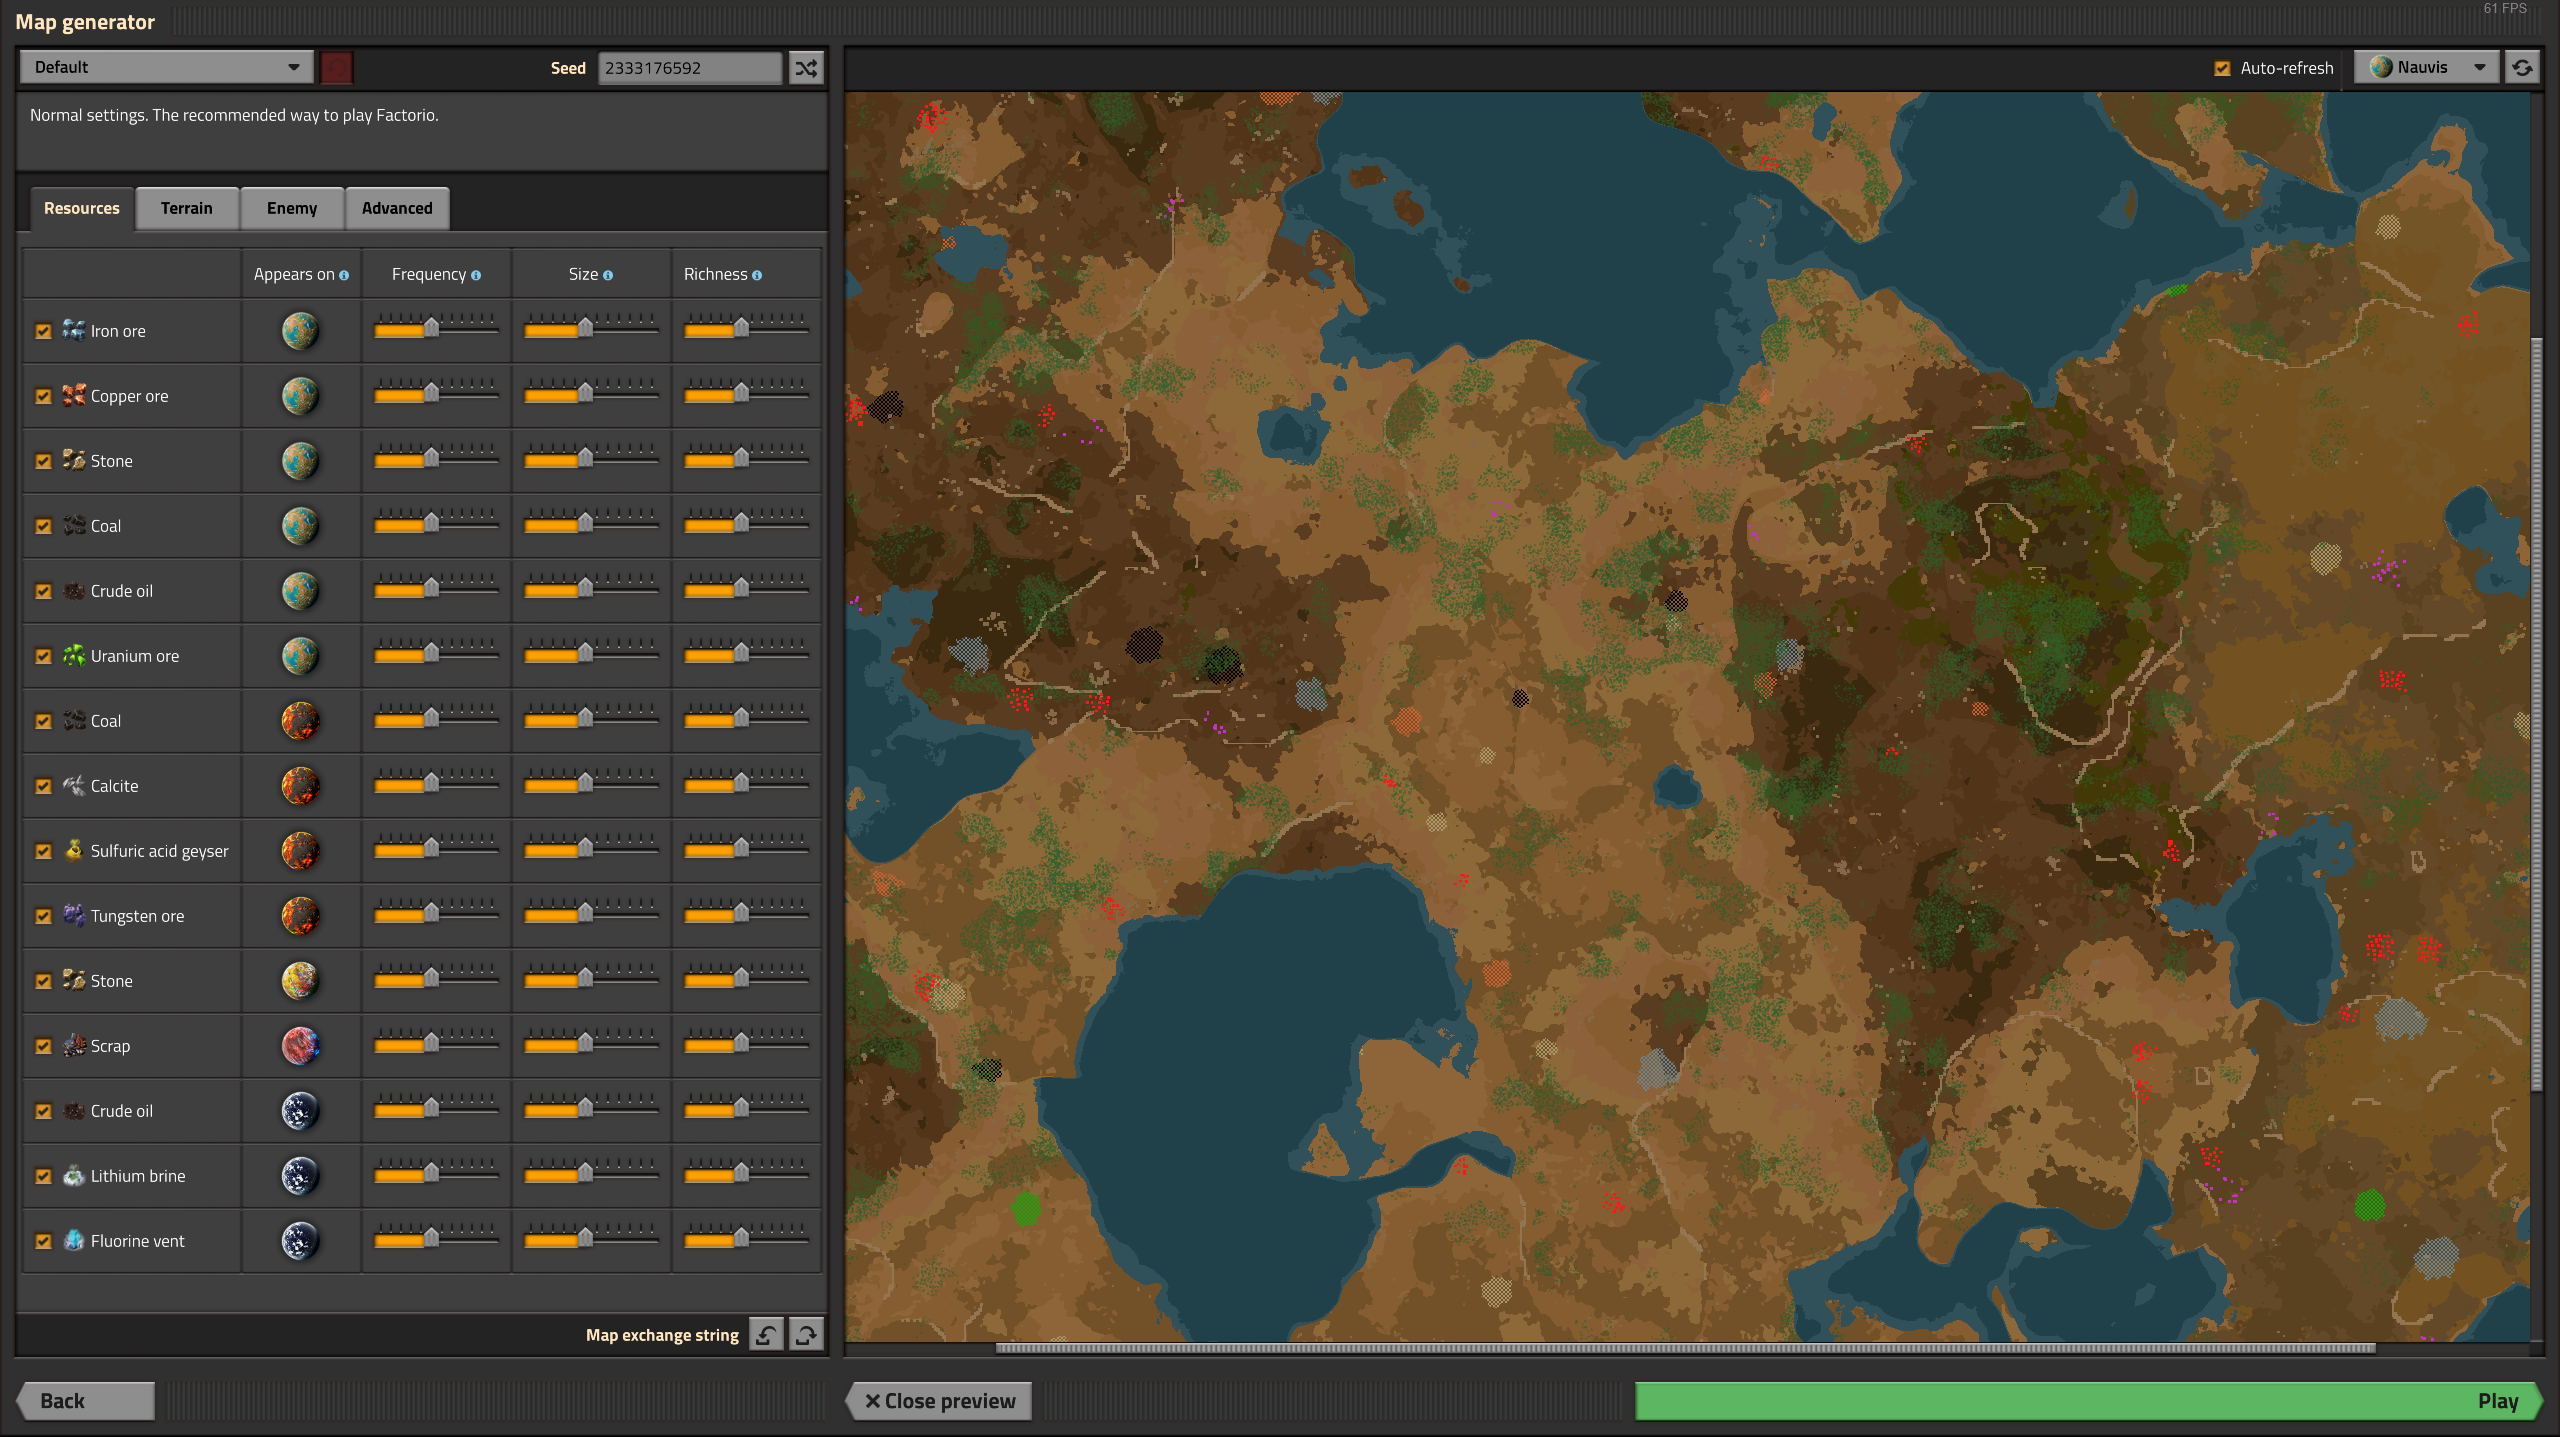This screenshot has height=1437, width=2560.
Task: Open the Nauvis planet dropdown
Action: [2426, 68]
